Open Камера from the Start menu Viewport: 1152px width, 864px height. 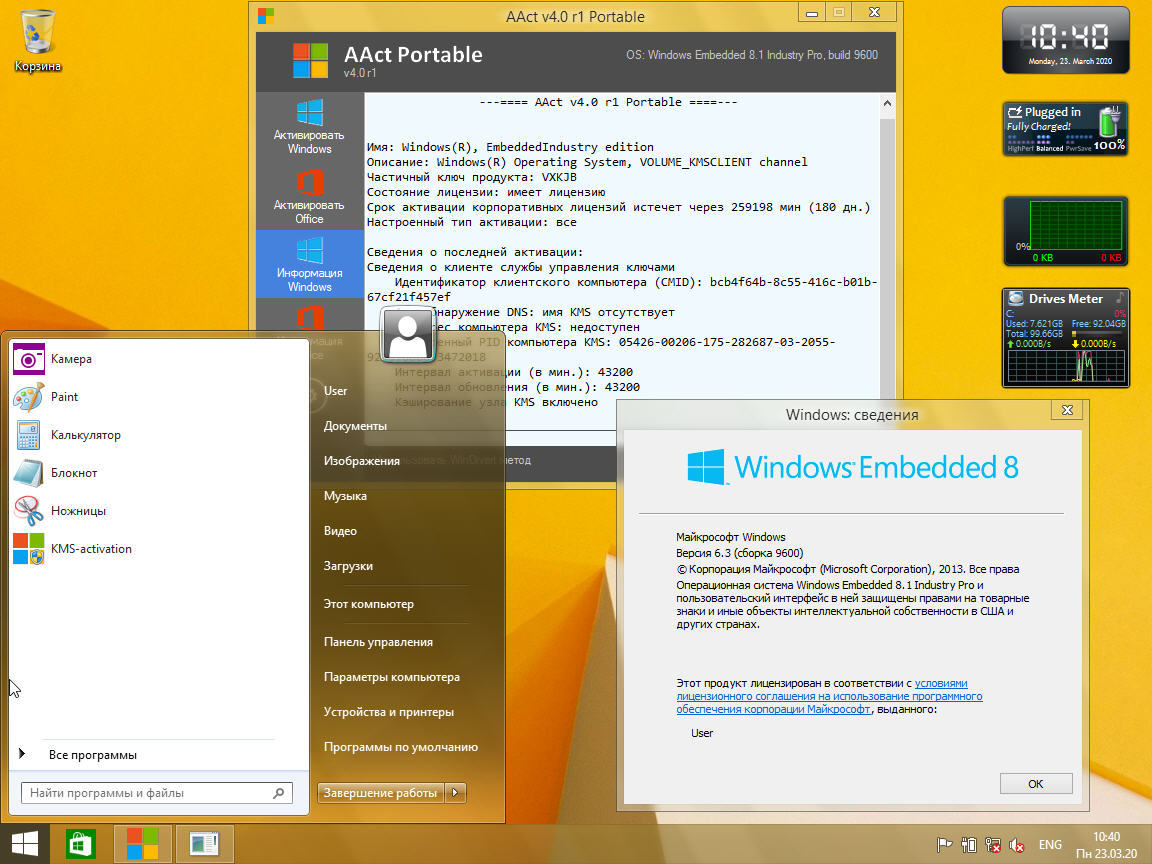(71, 359)
